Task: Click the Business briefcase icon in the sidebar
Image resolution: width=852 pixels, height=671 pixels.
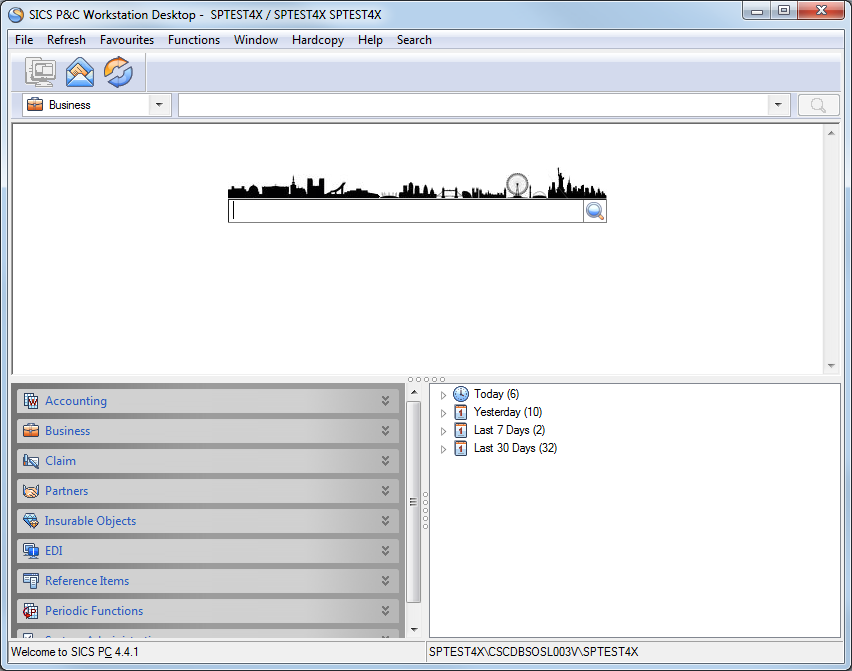Action: (30, 430)
